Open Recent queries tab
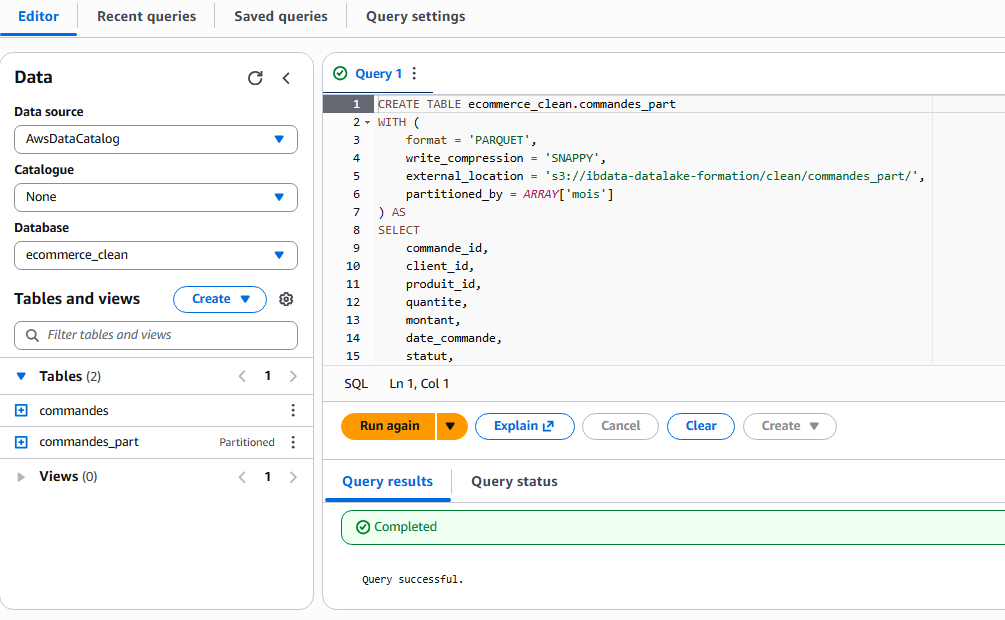This screenshot has height=620, width=1005. tap(146, 17)
